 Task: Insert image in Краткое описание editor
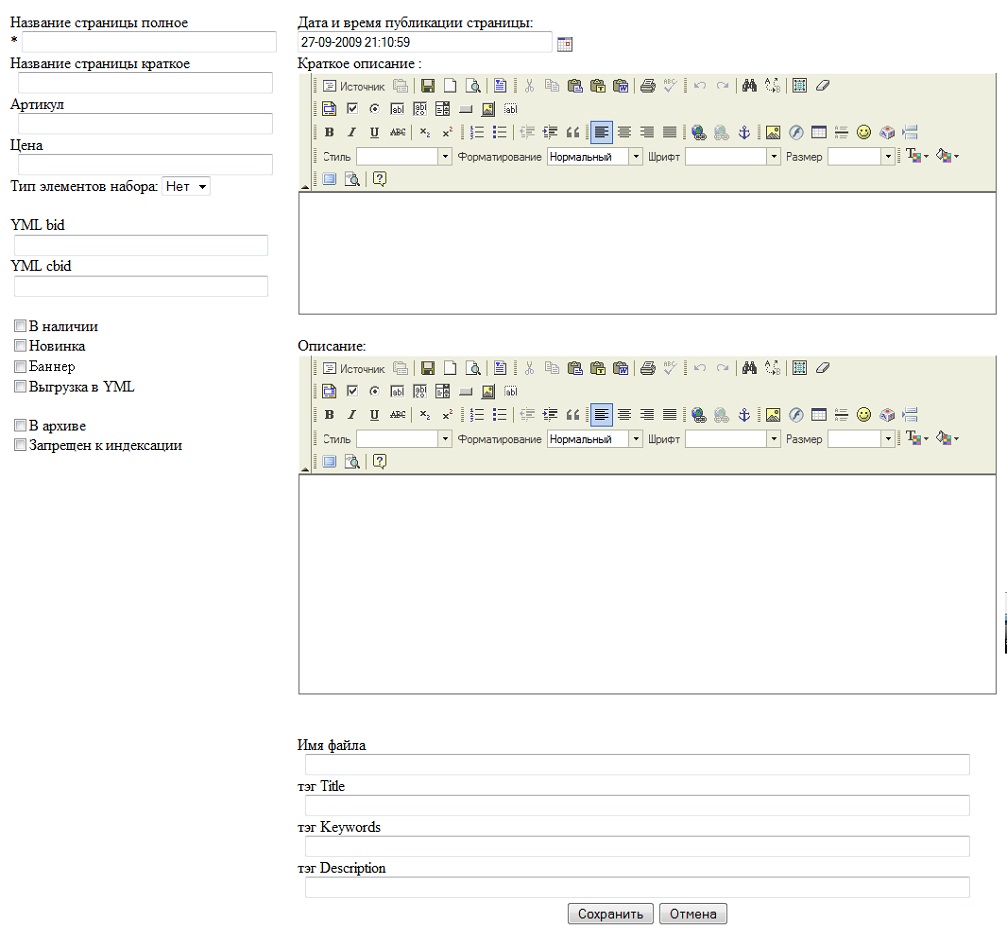pyautogui.click(x=773, y=132)
